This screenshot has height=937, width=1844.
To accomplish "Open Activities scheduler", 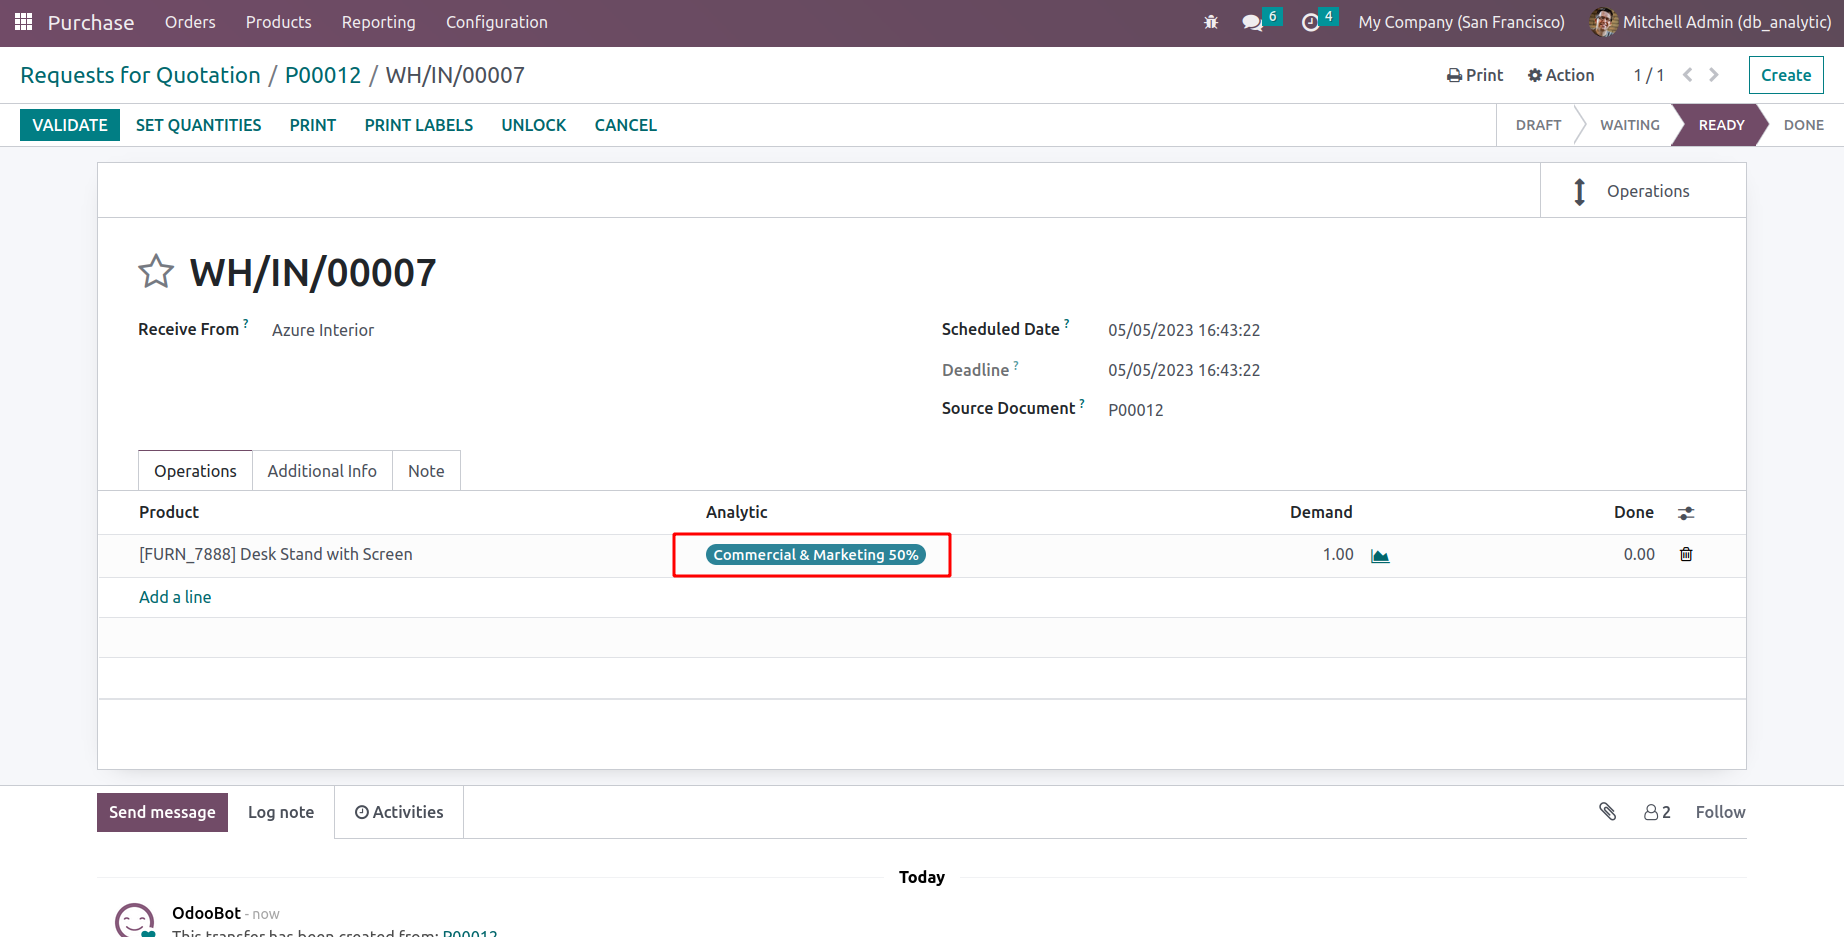I will [x=399, y=812].
